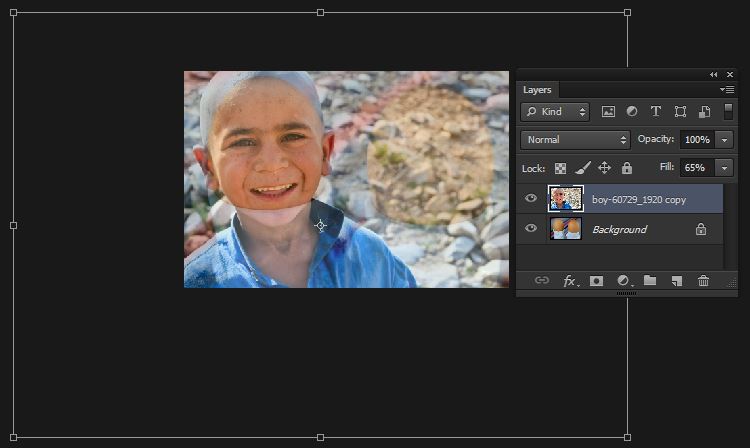Screen dimensions: 750x448
Task: Select the Background layer thumbnail
Action: 565,229
